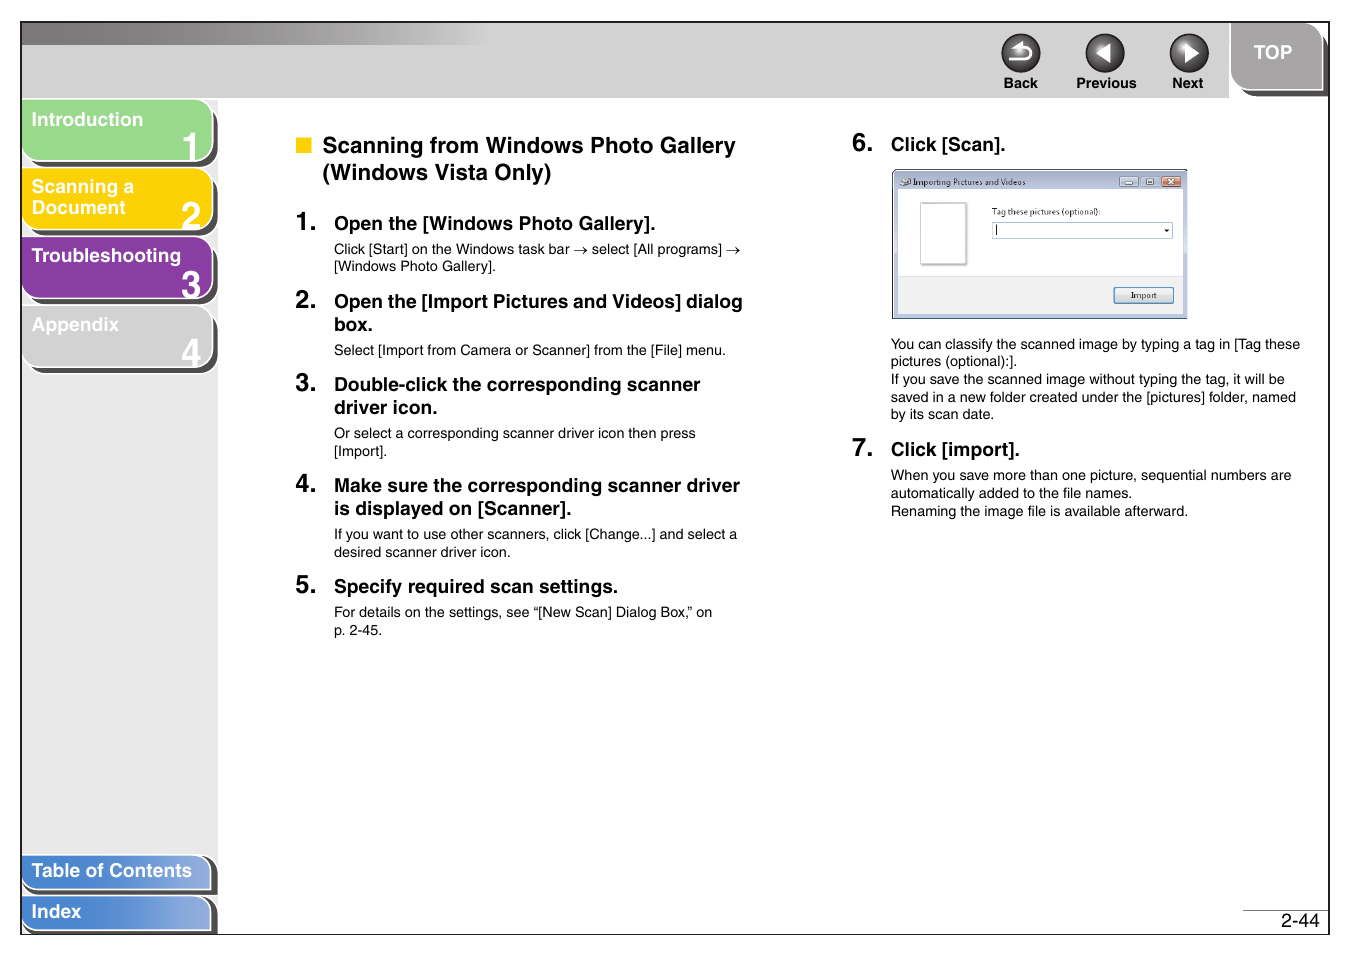Click the Importing Pictures and Videos title icon

[x=905, y=182]
